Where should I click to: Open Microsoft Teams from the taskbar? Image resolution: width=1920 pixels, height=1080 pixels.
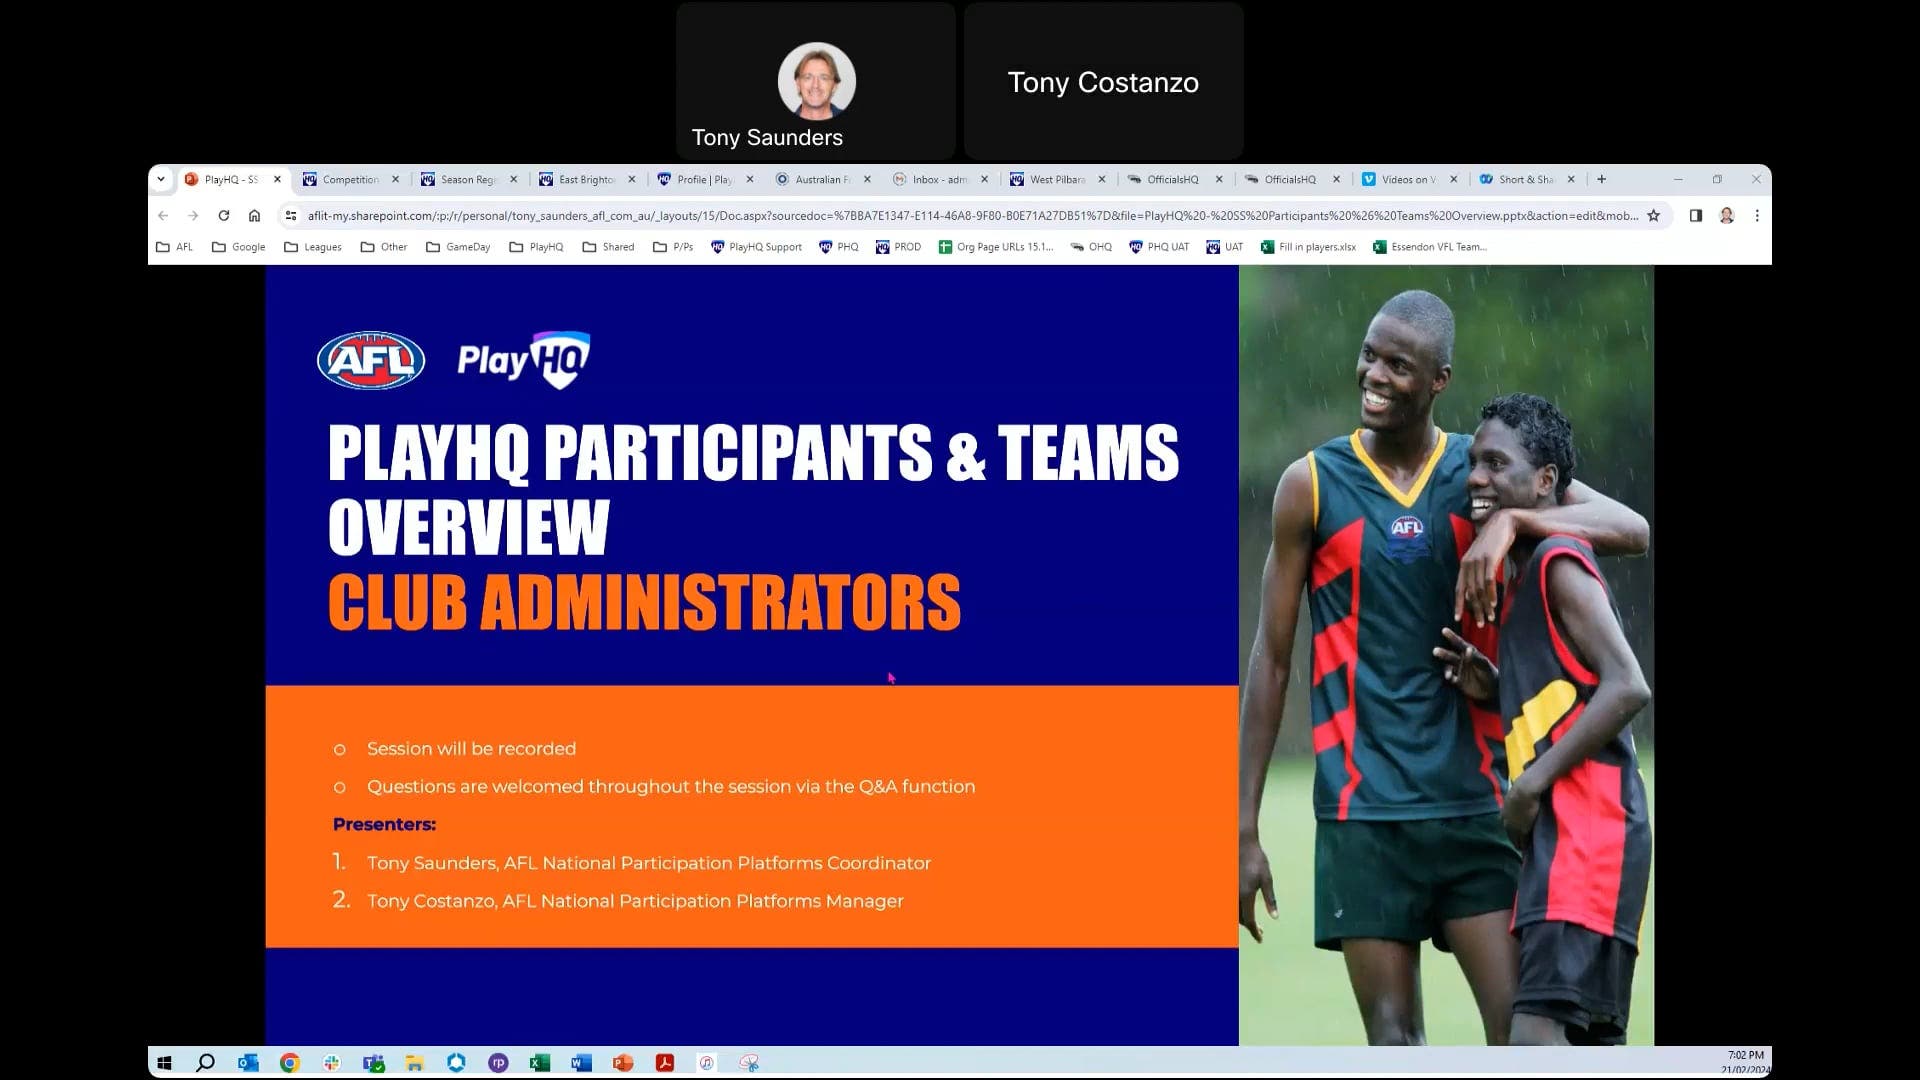(373, 1063)
